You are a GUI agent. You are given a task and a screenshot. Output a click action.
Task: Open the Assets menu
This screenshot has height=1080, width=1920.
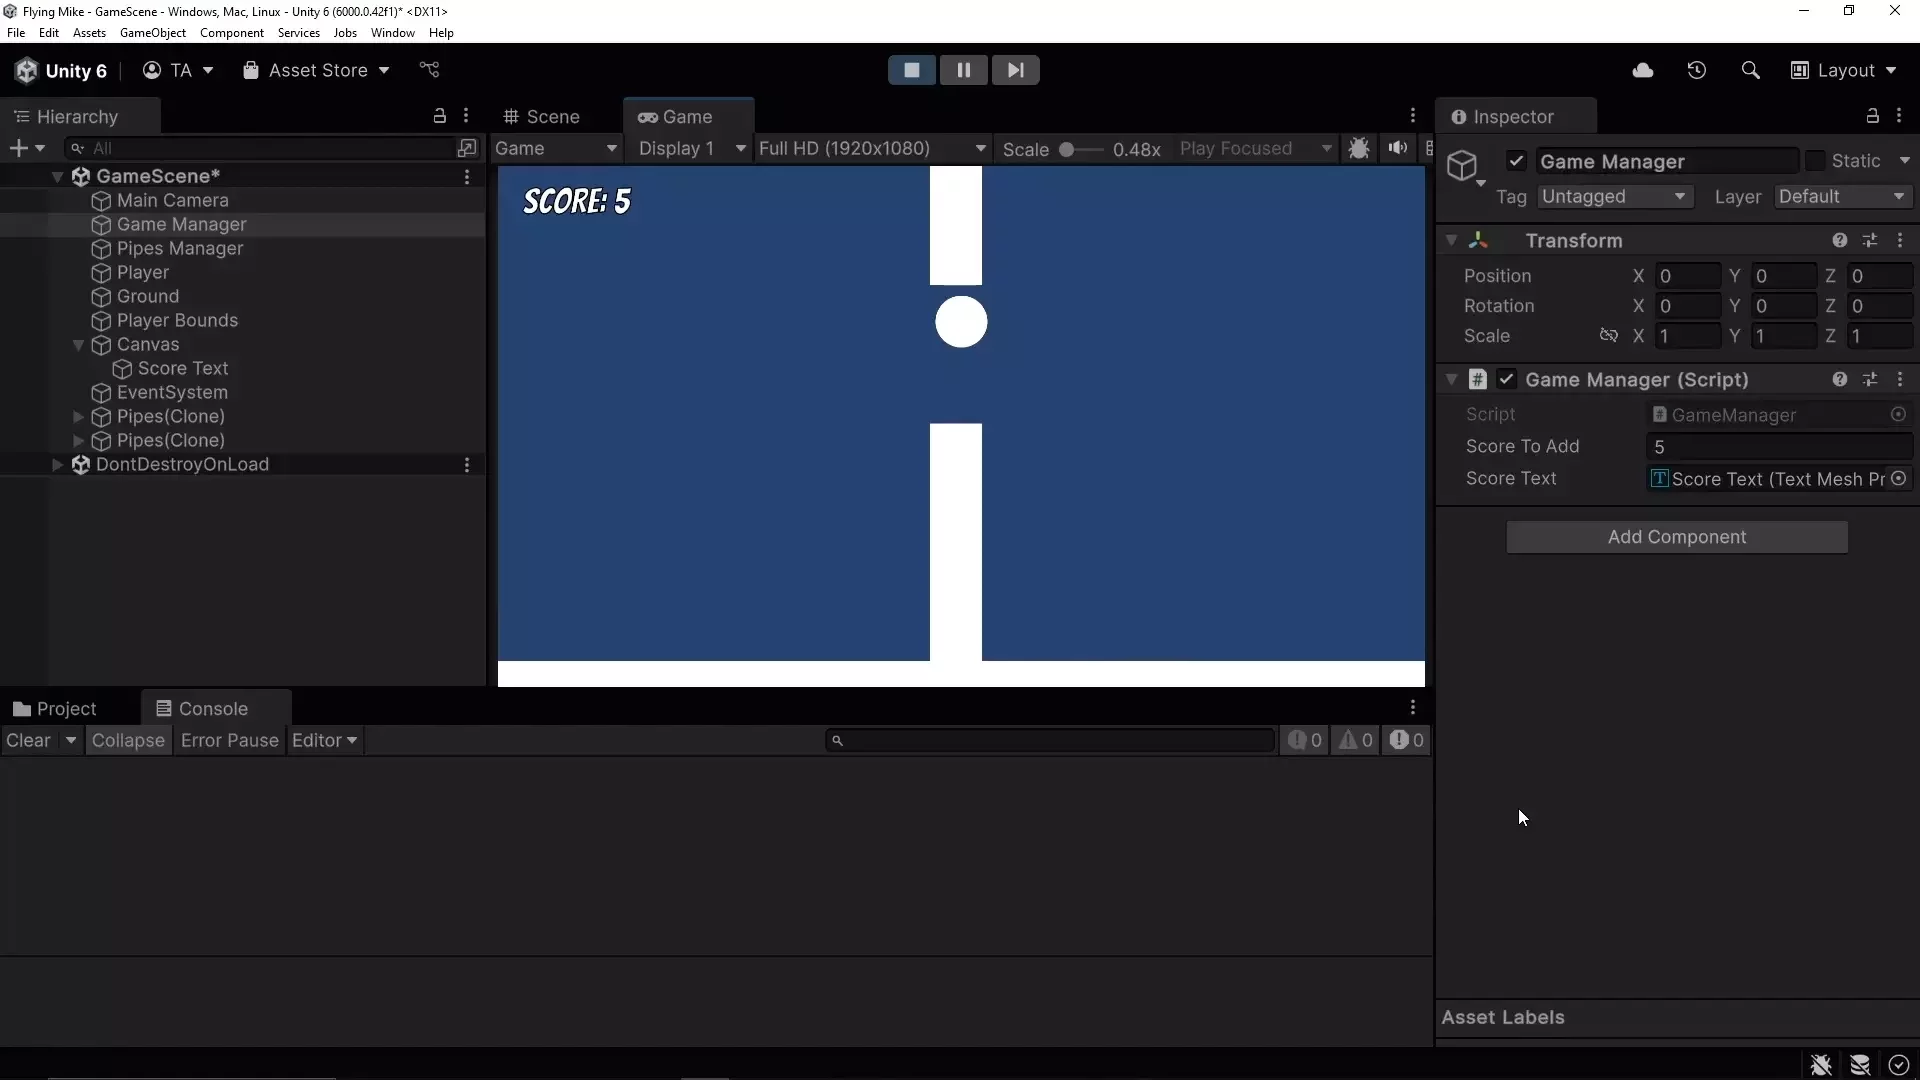pyautogui.click(x=89, y=33)
